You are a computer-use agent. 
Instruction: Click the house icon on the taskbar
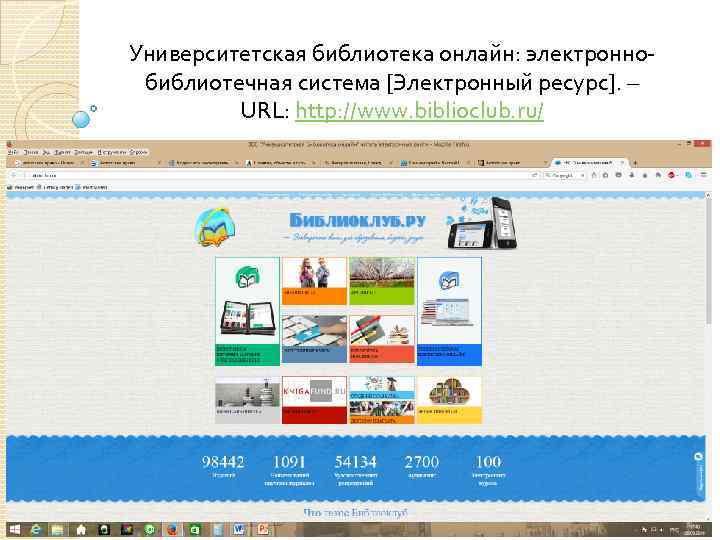pyautogui.click(x=81, y=530)
